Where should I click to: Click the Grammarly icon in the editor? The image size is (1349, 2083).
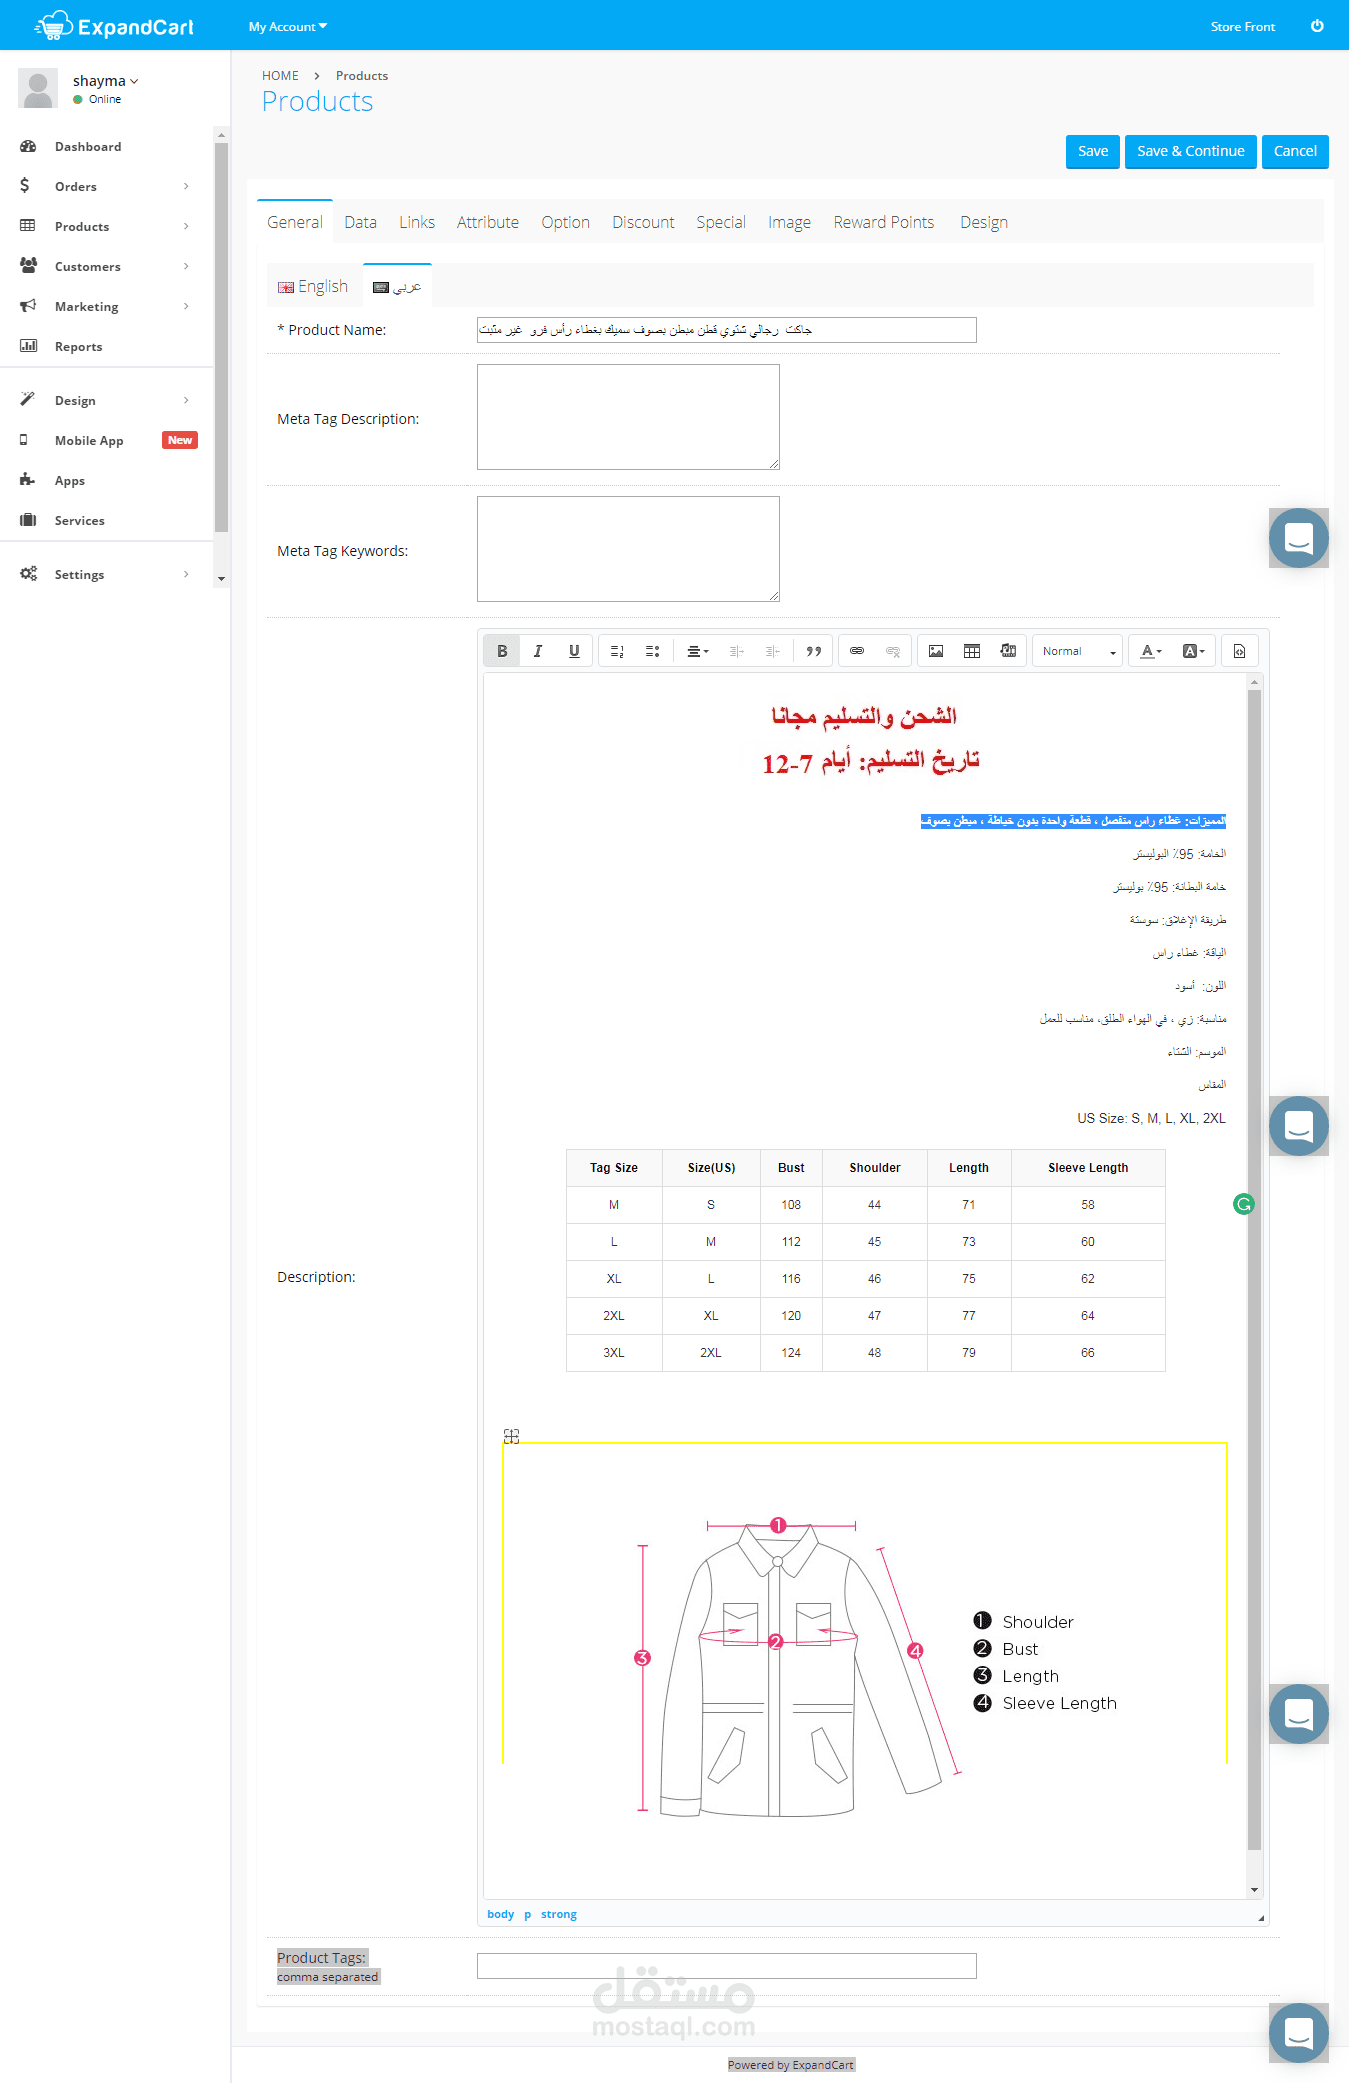click(1243, 1204)
